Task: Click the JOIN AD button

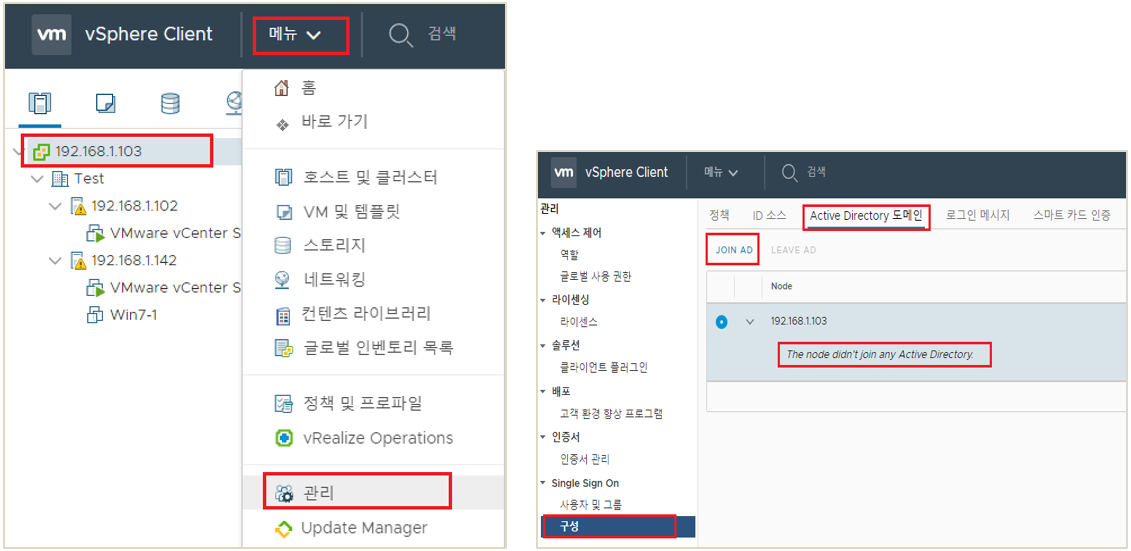Action: [x=734, y=250]
